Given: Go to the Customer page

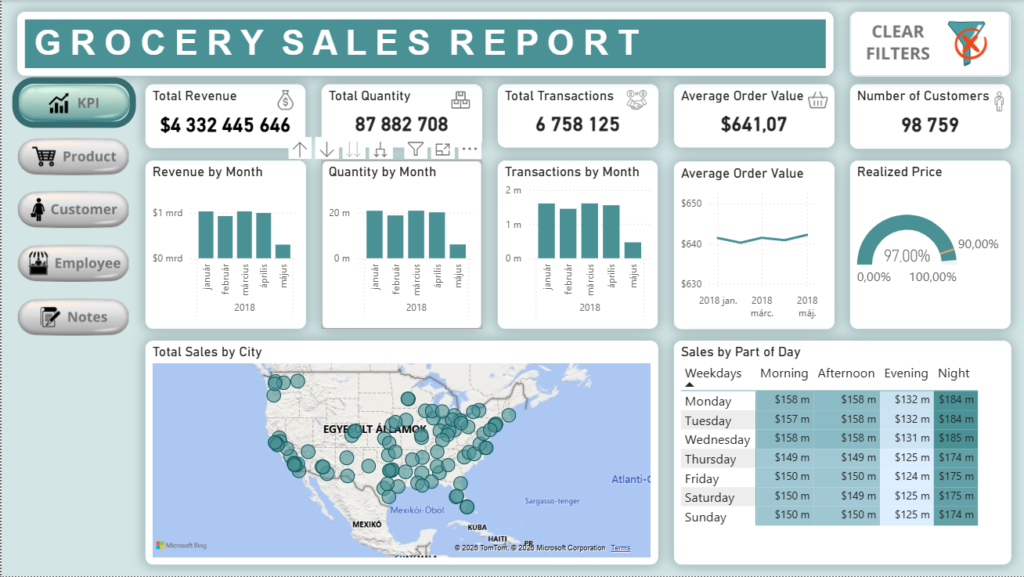Looking at the screenshot, I should [75, 210].
